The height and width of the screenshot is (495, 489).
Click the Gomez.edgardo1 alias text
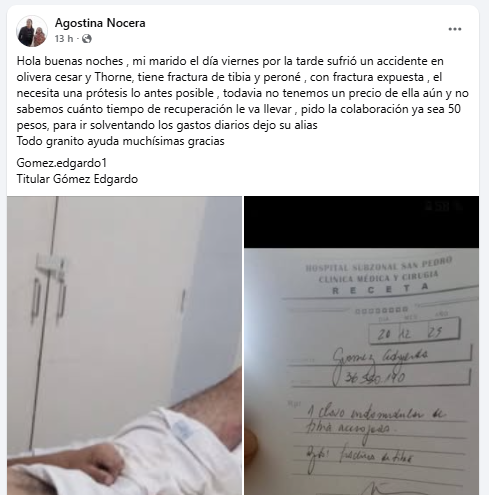62,163
